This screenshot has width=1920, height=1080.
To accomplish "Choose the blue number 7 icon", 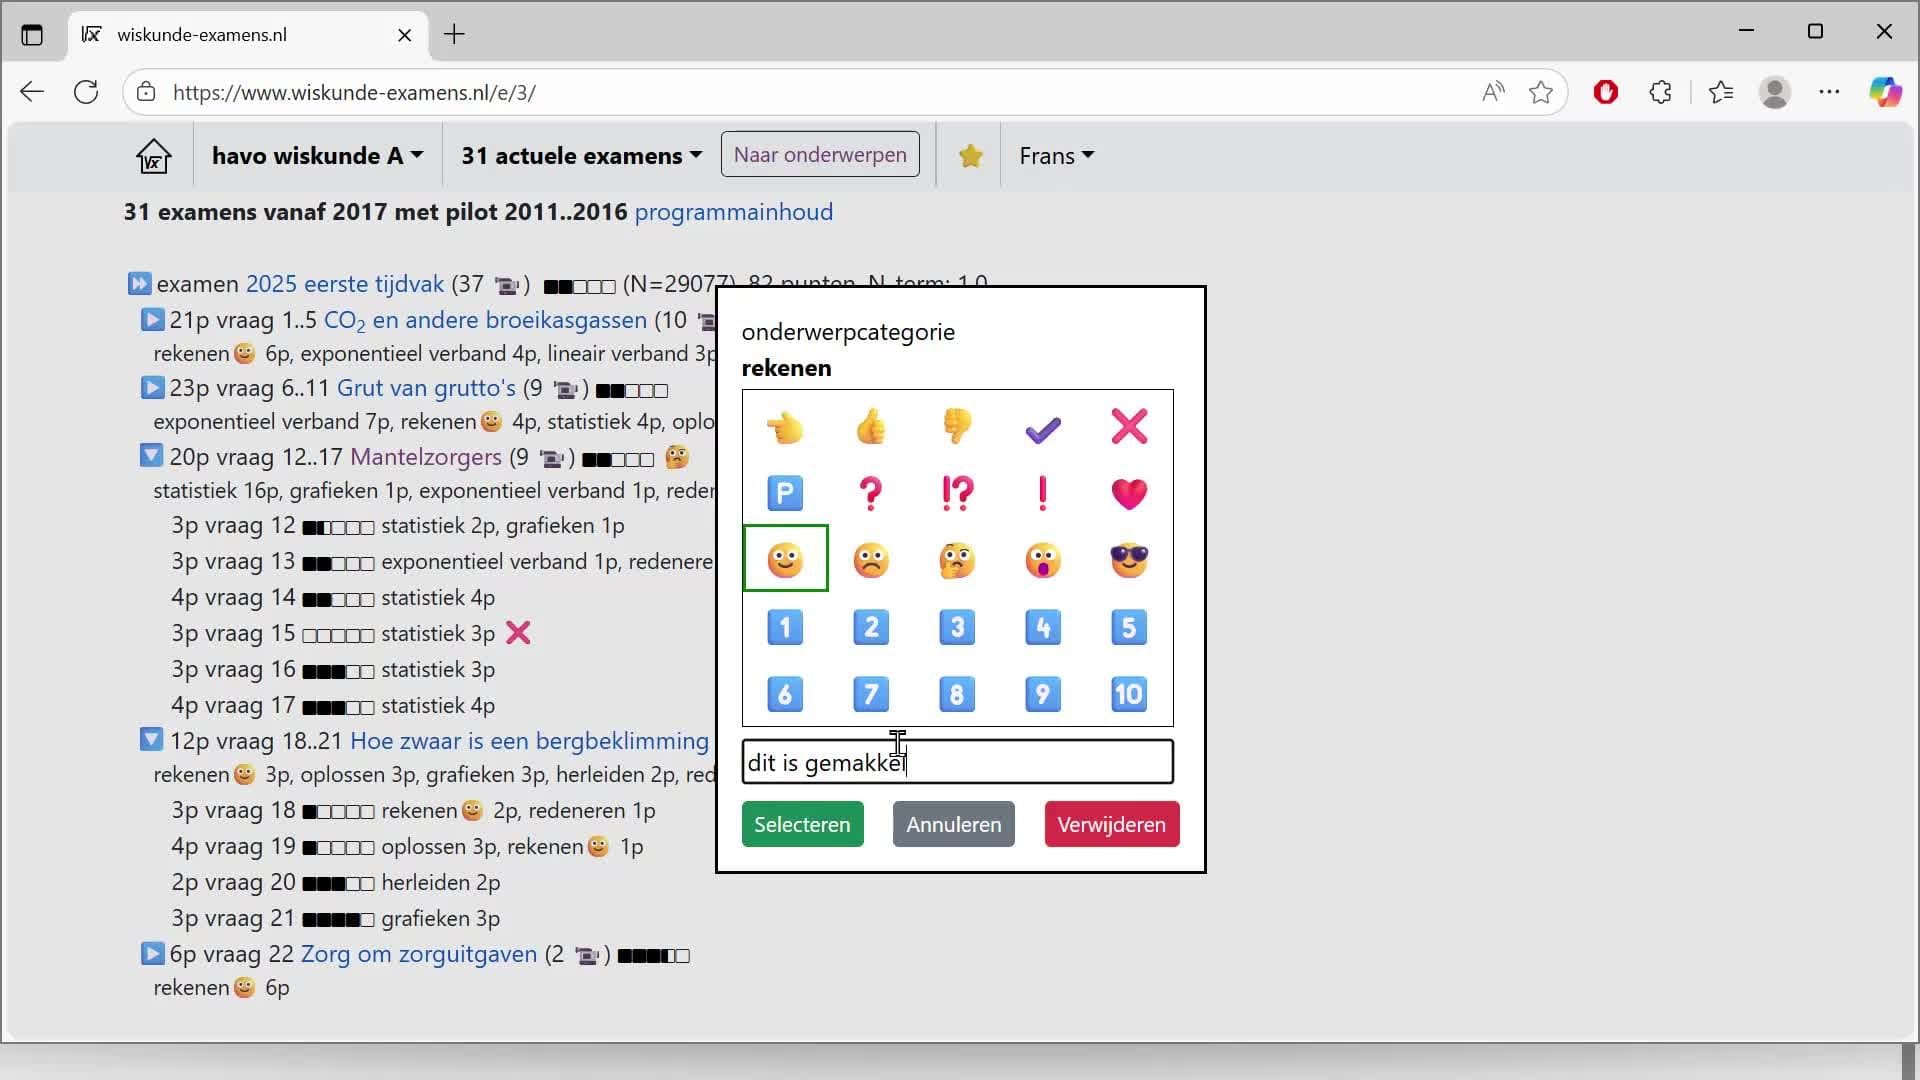I will [871, 694].
